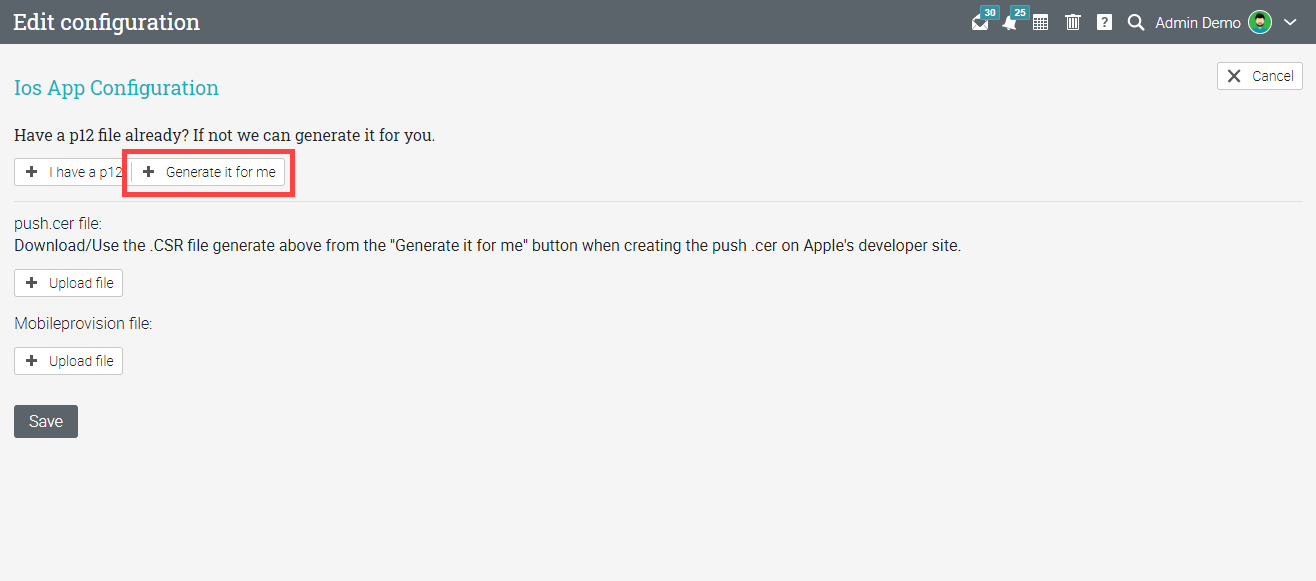Click the search magnifier icon
This screenshot has width=1316, height=581.
pos(1135,22)
